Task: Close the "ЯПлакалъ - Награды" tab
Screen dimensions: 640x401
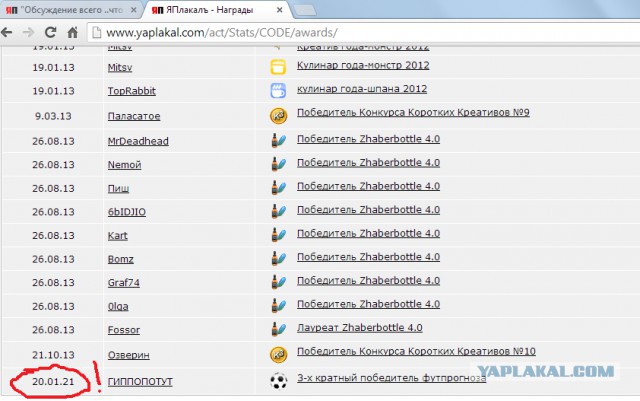Action: coord(280,10)
